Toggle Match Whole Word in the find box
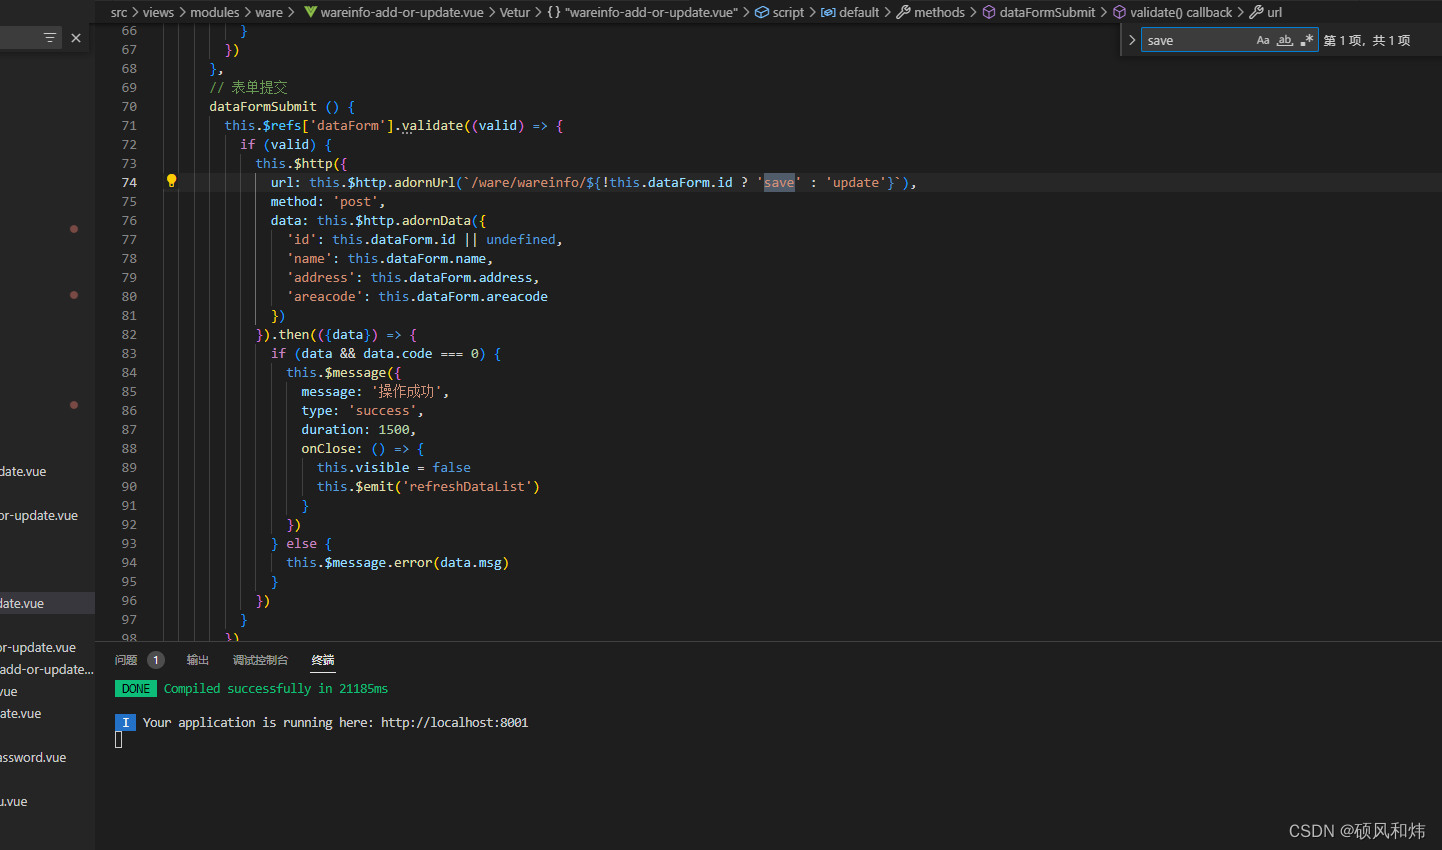 click(1285, 40)
